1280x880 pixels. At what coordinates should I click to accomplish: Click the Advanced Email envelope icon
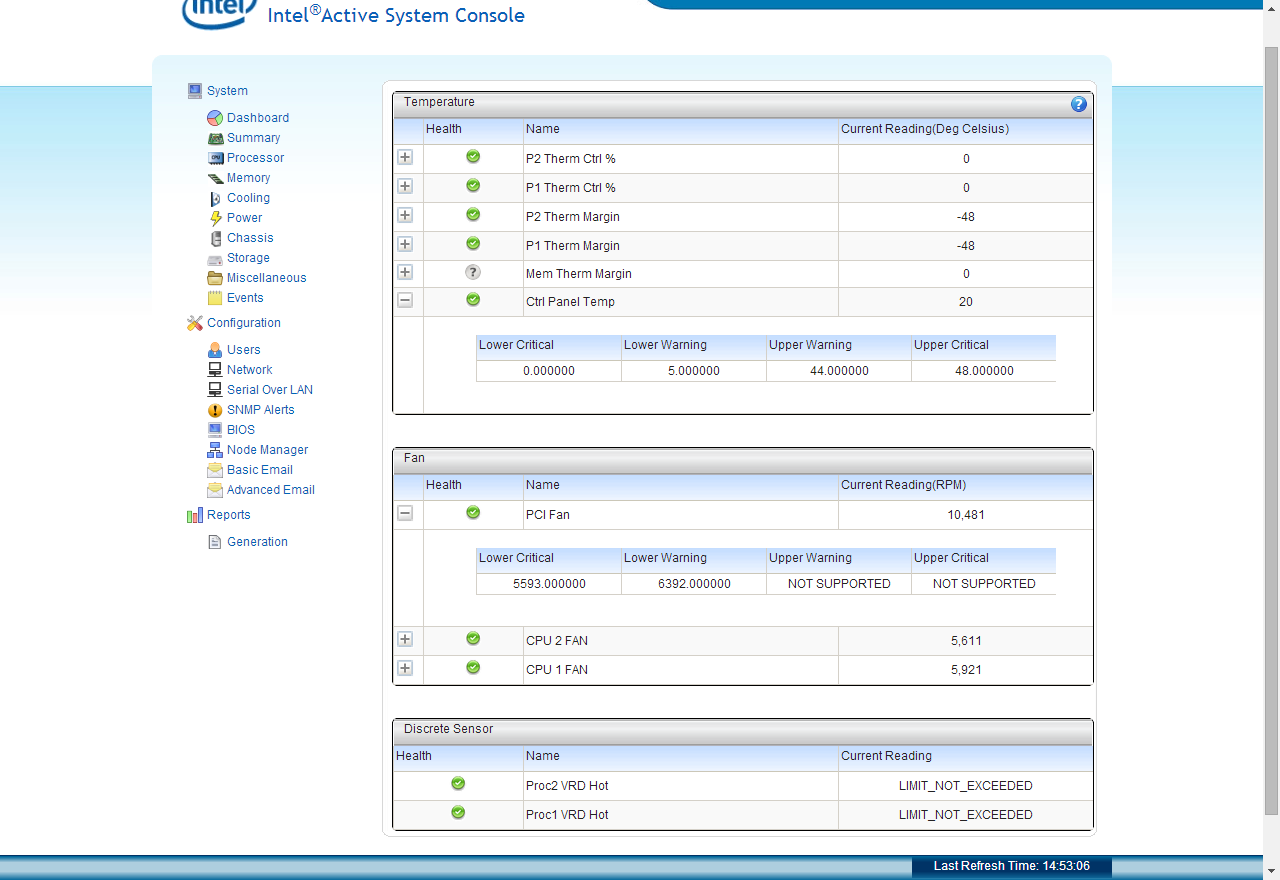[215, 490]
